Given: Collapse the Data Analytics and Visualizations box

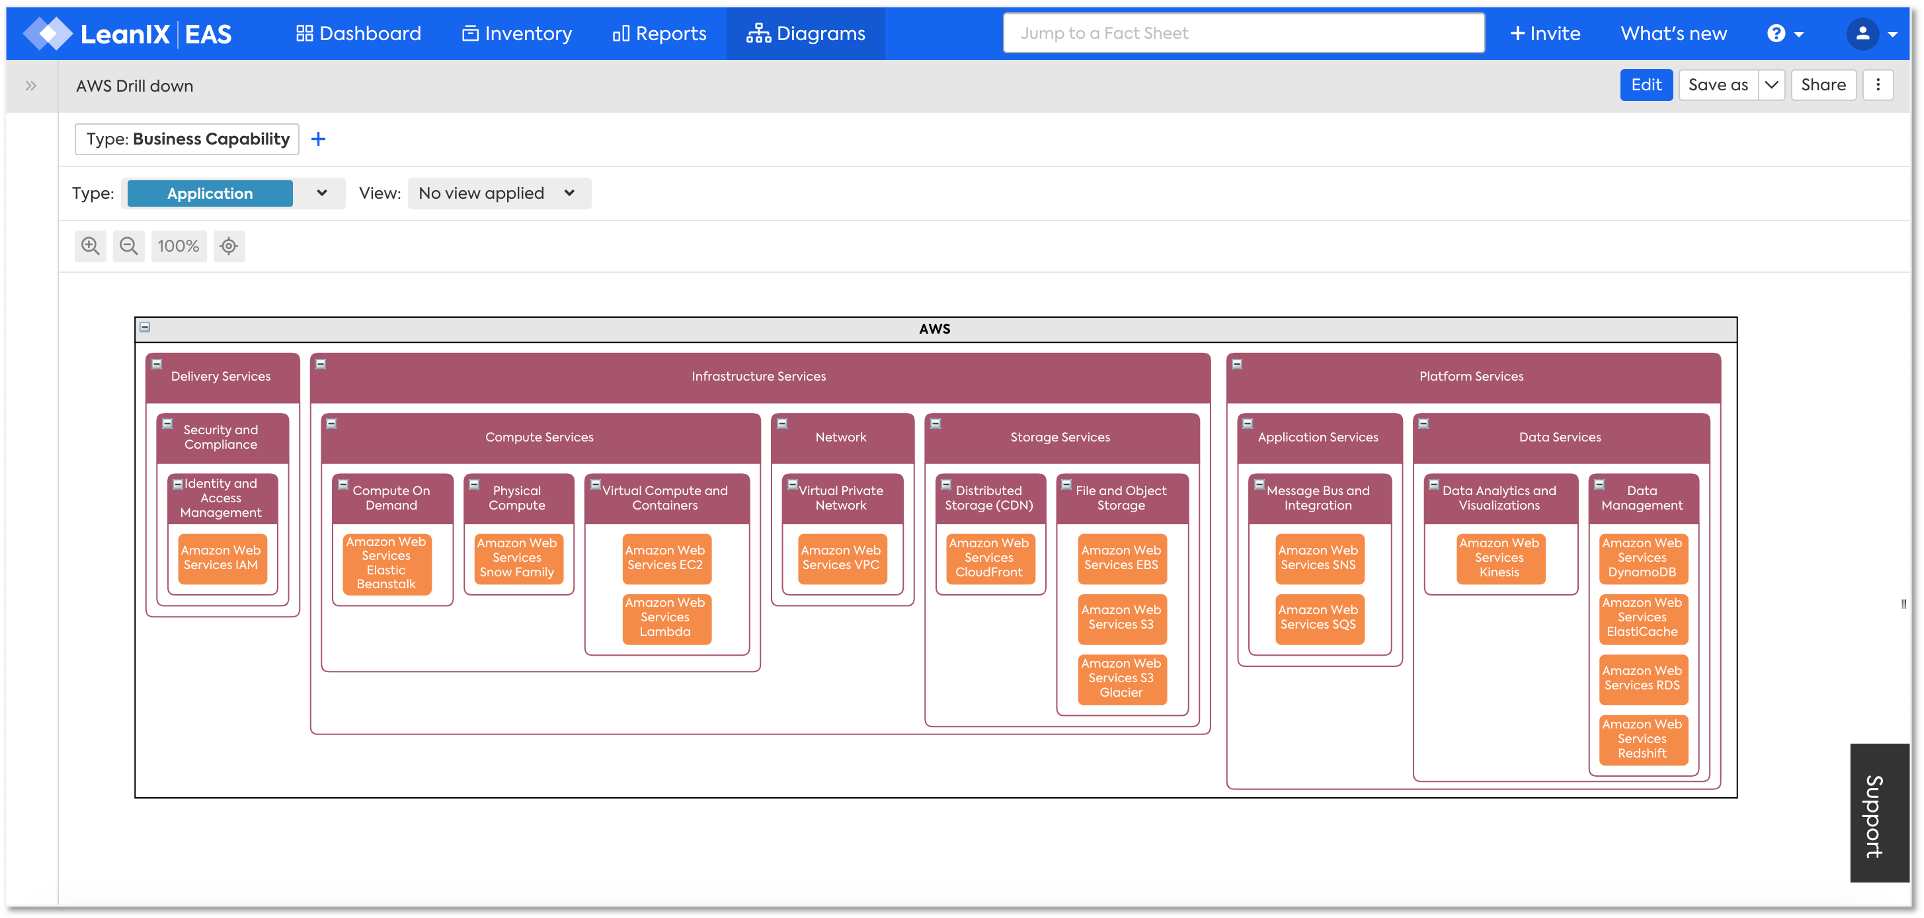Looking at the screenshot, I should coord(1434,484).
